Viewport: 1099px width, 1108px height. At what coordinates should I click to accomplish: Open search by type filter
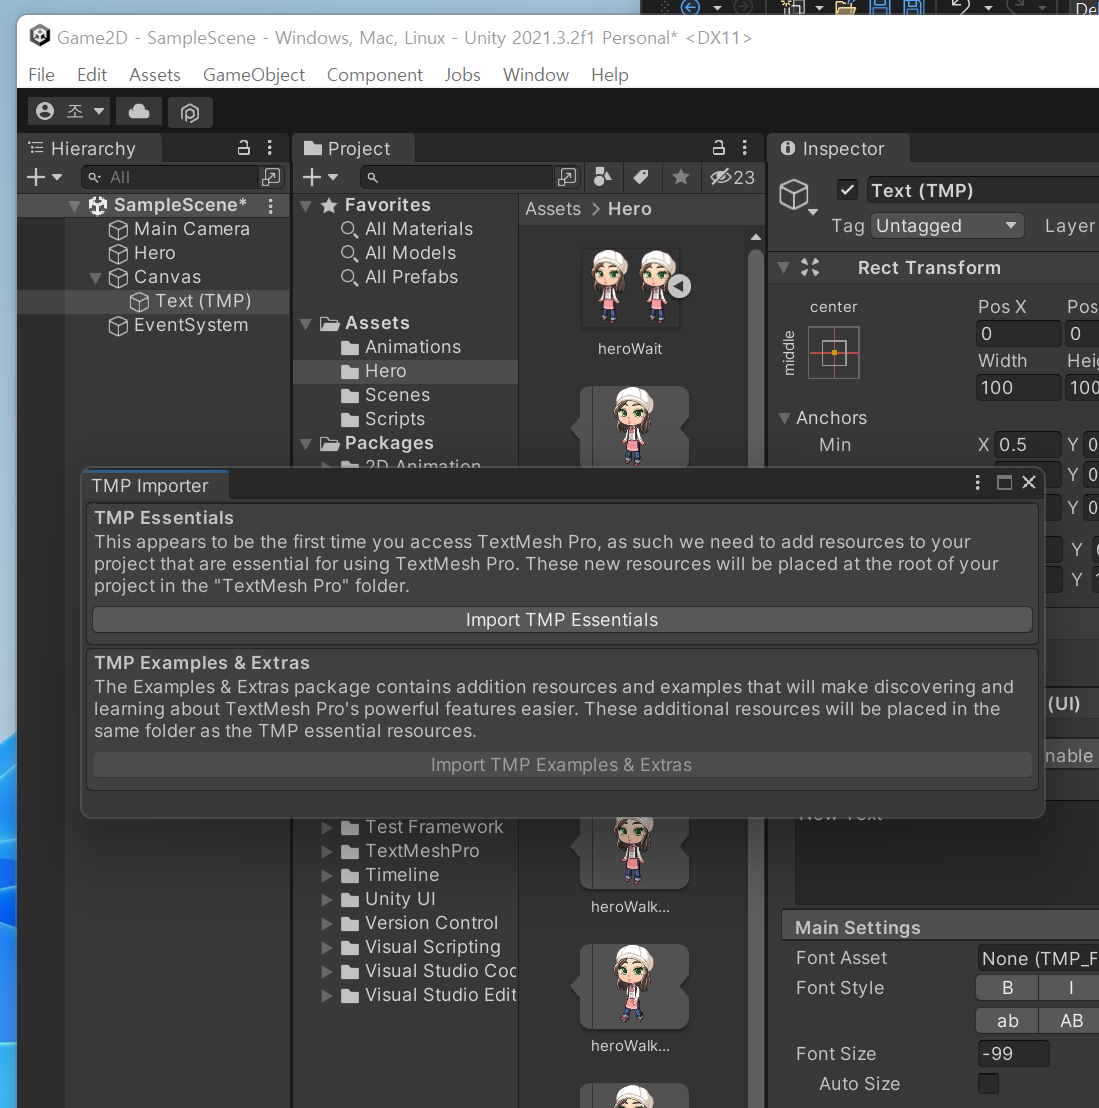[603, 177]
